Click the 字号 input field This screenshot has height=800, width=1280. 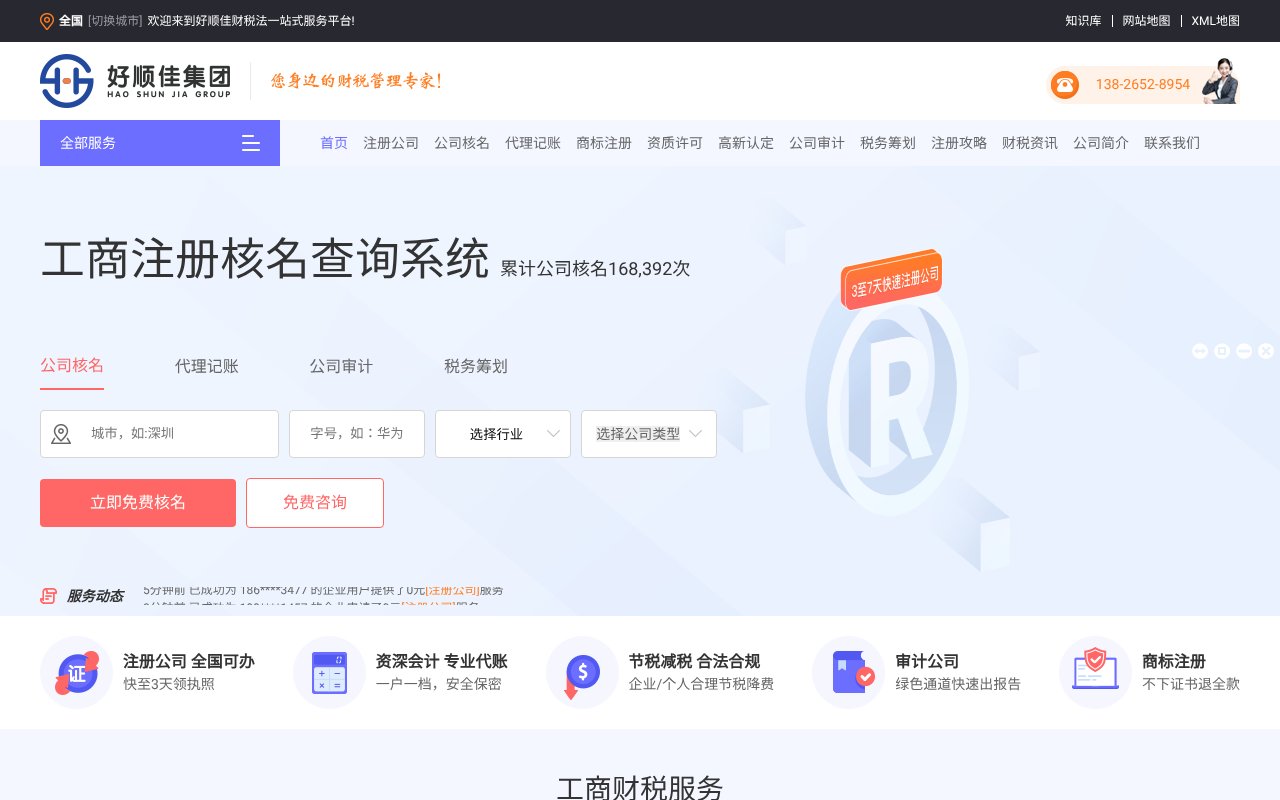coord(356,434)
